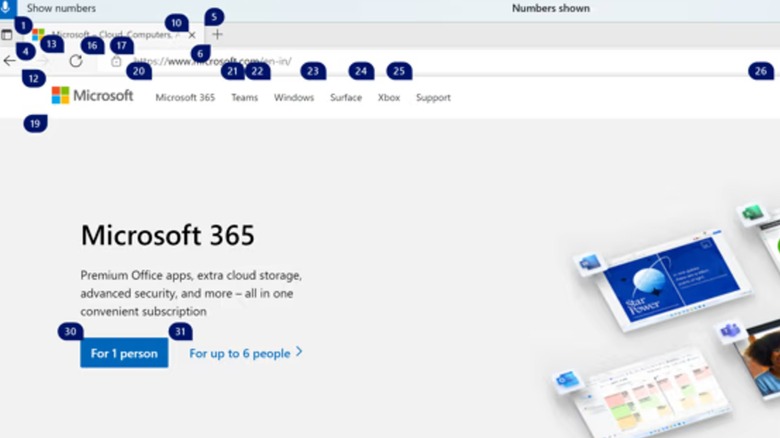Open the Teams navigation link

coord(244,98)
